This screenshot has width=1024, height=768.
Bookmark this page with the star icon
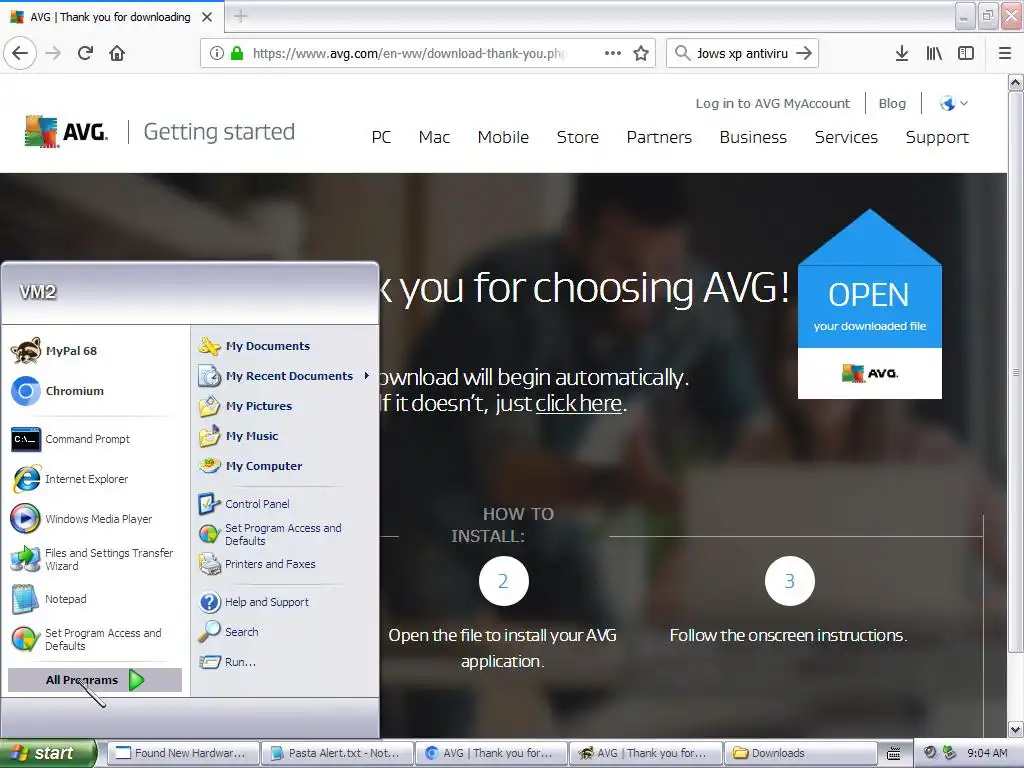(x=641, y=53)
